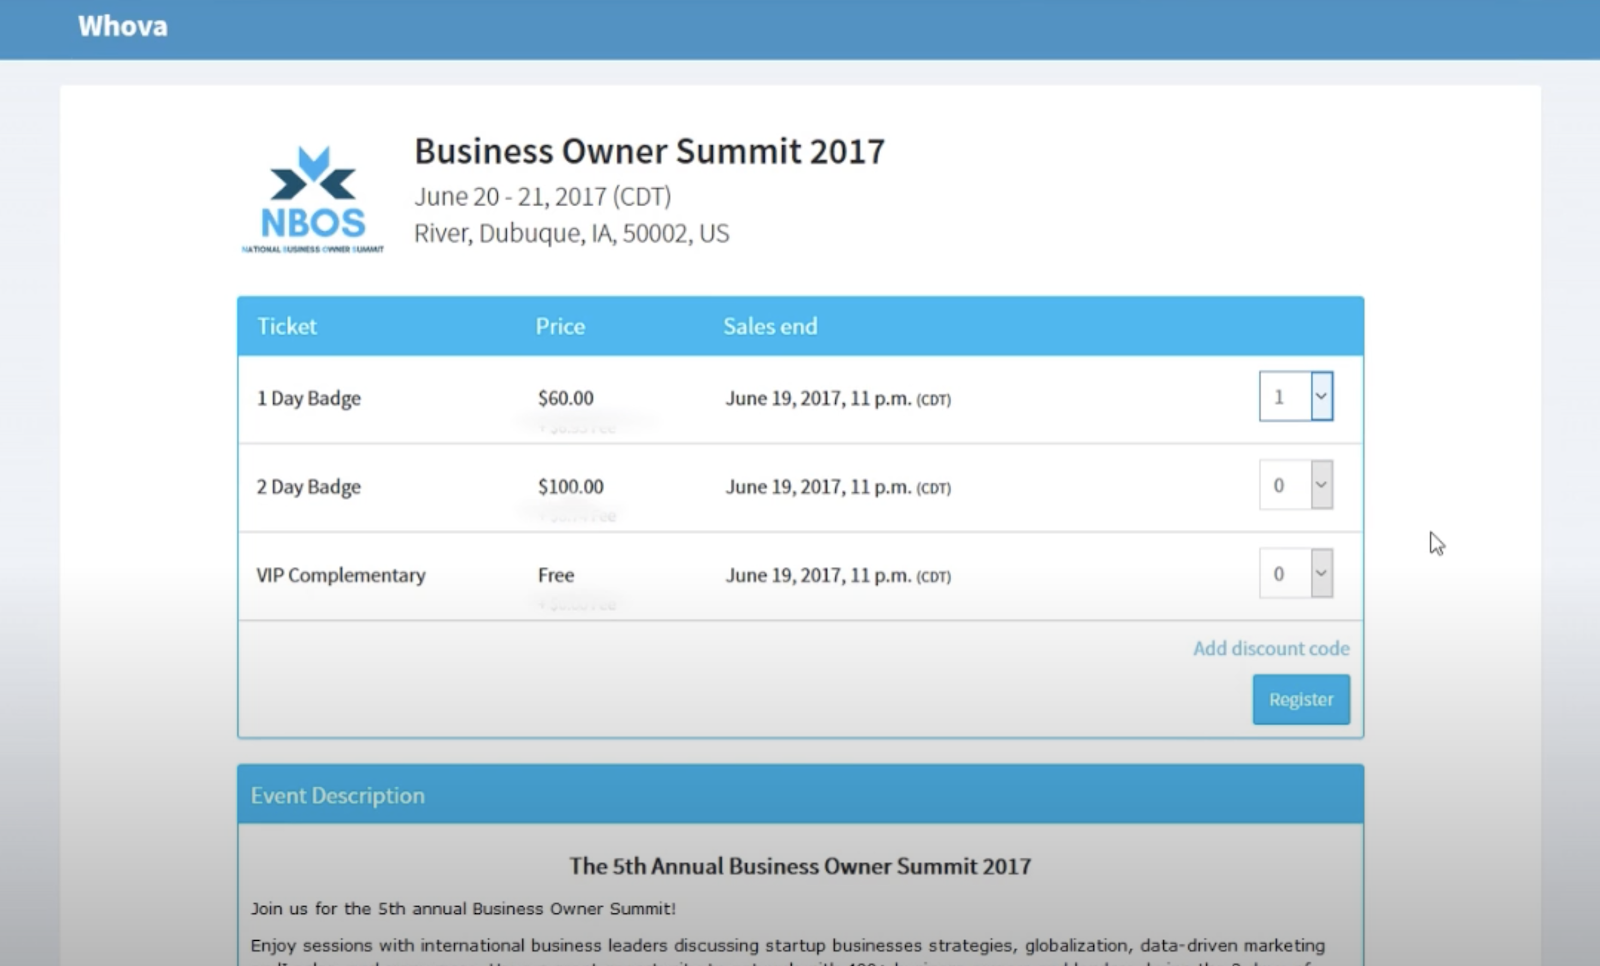Click the June 20 - 21, 2017 event date
Image resolution: width=1600 pixels, height=966 pixels.
tap(543, 196)
